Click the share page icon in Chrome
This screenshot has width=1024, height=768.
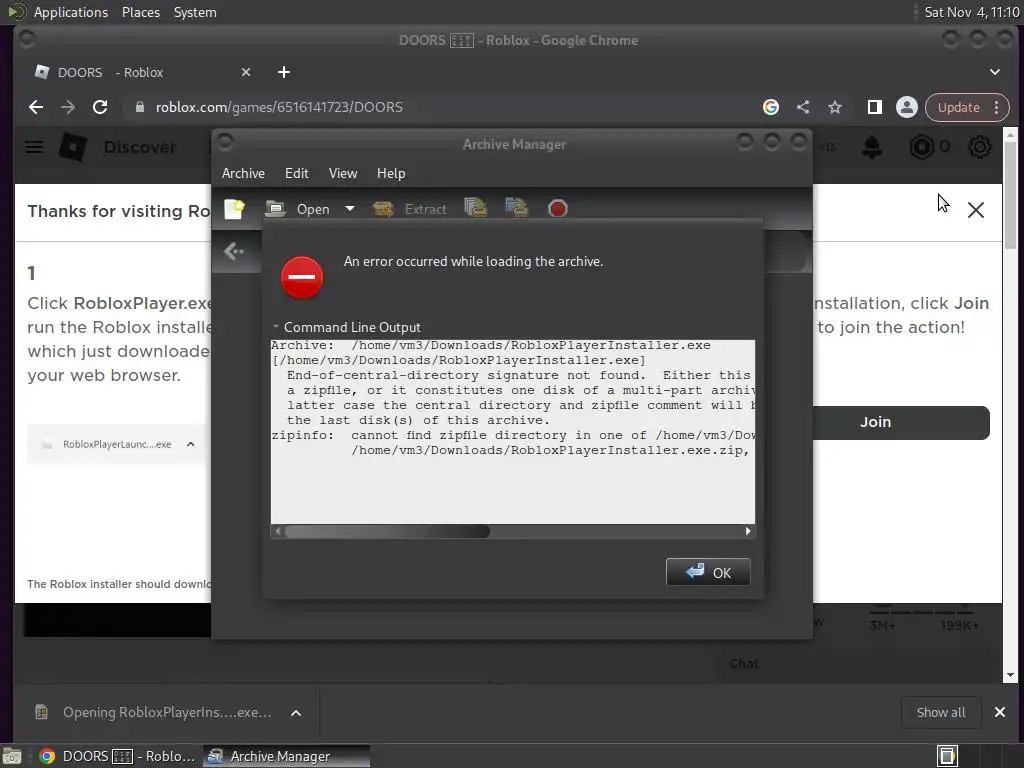[x=803, y=107]
